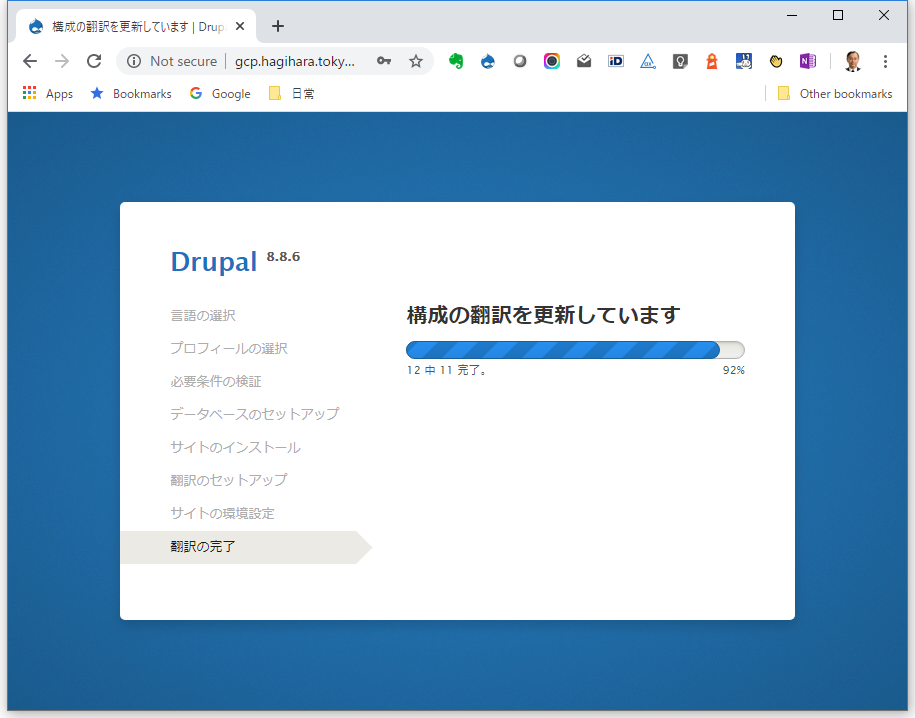Click the プロフィールの選択 step
Viewport: 915px width, 718px height.
pyautogui.click(x=229, y=348)
